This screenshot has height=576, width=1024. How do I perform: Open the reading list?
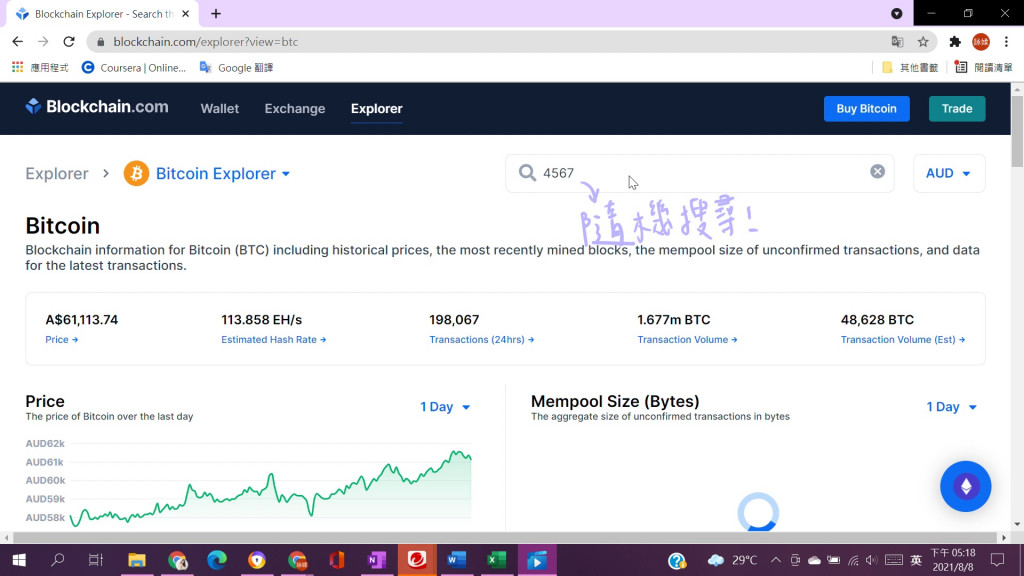(x=984, y=67)
